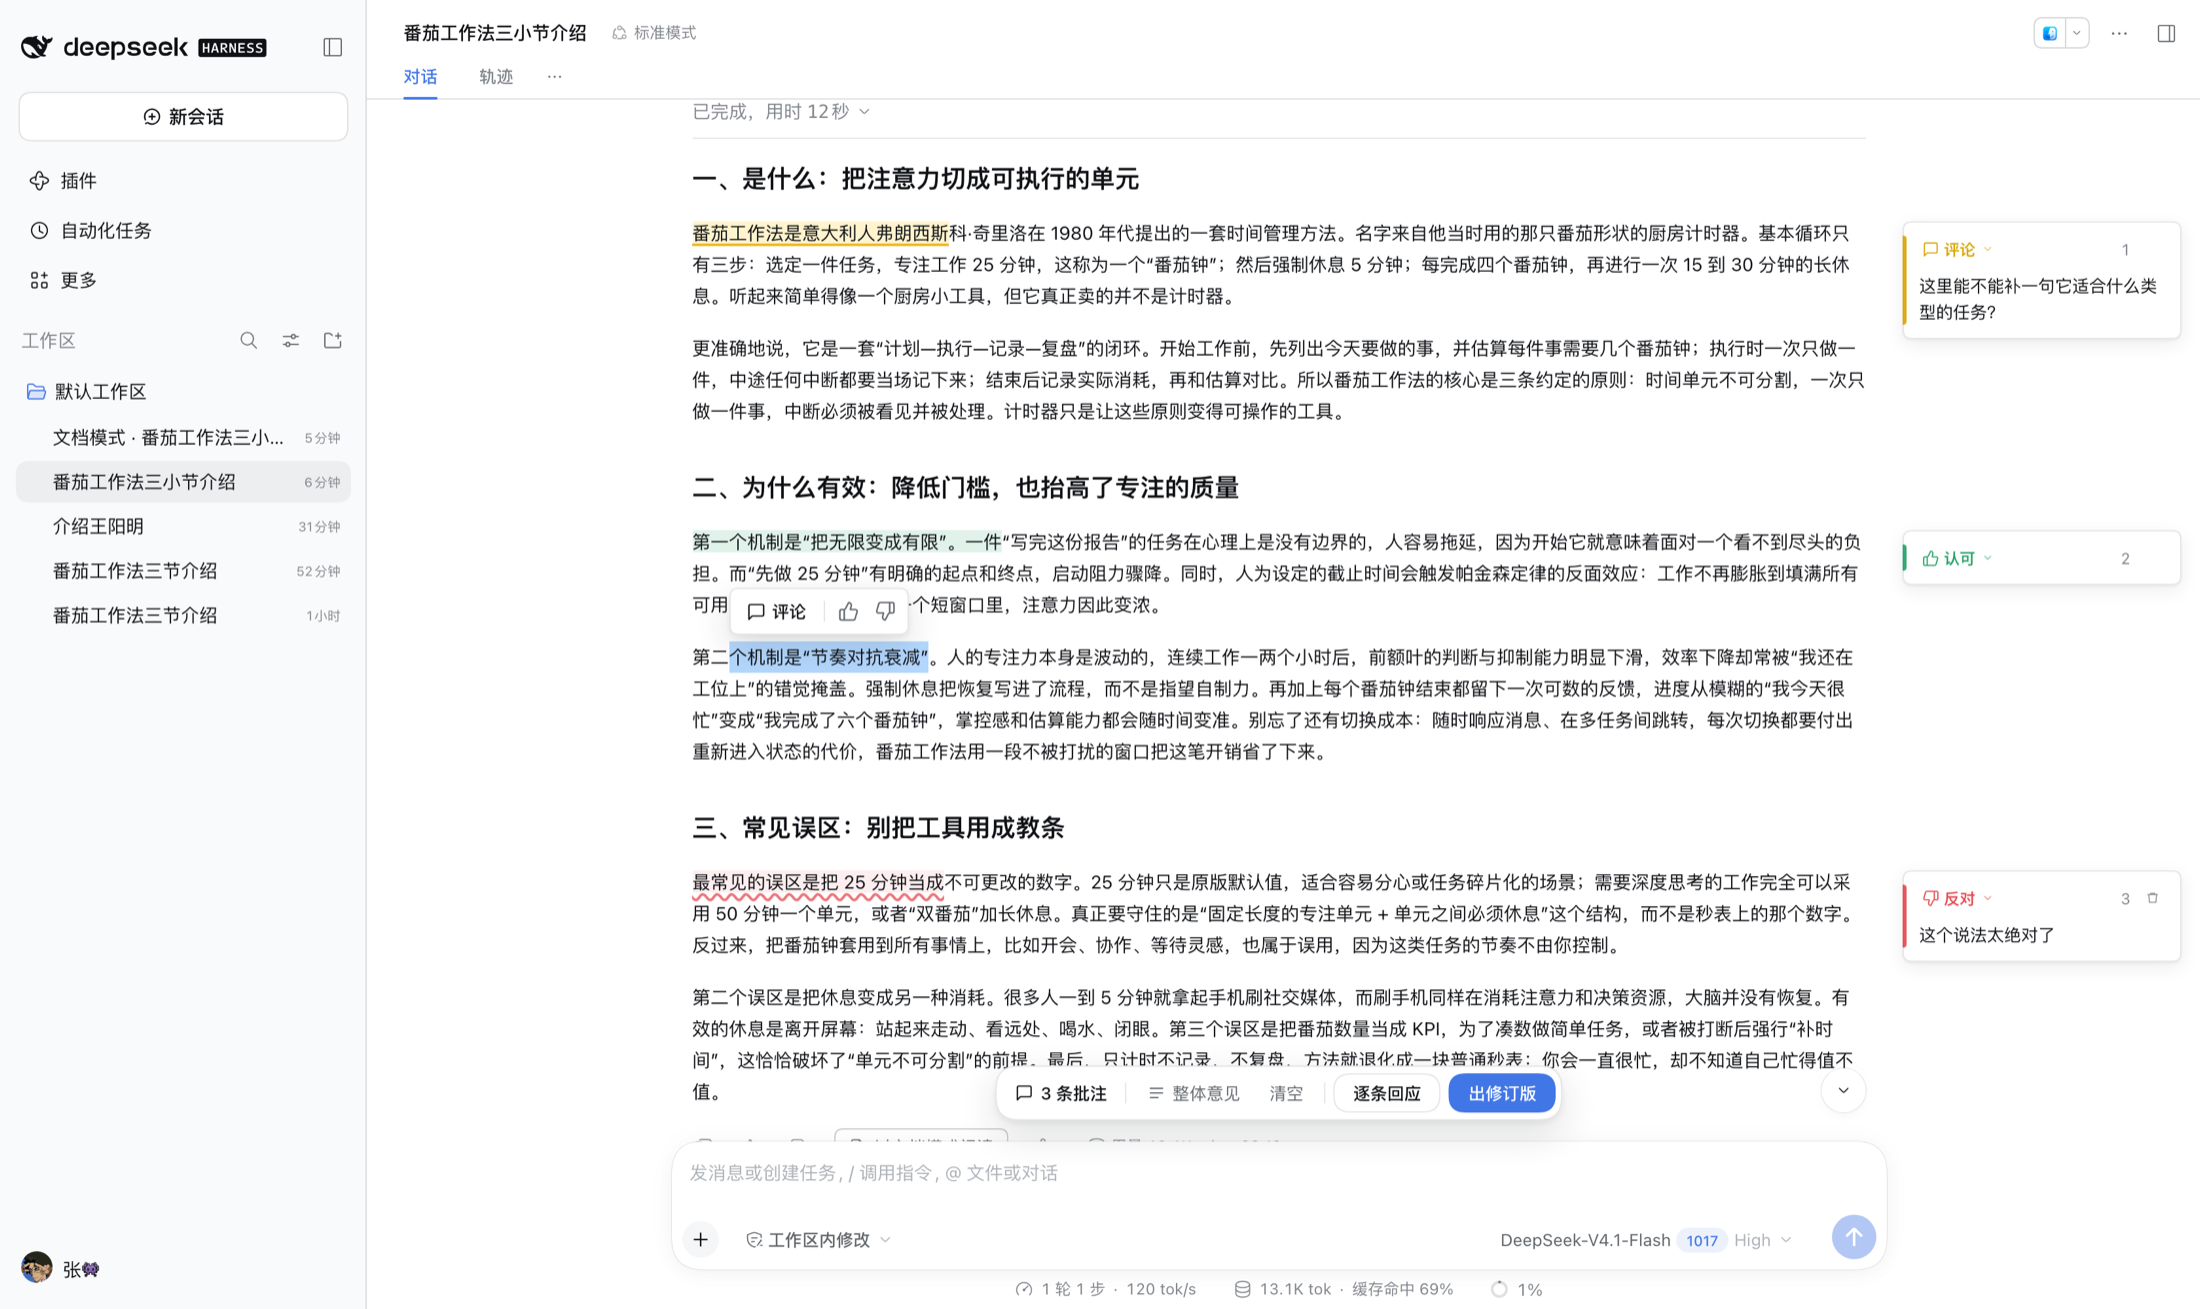
Task: Open the 工作区内修改 permission dropdown
Action: (818, 1241)
